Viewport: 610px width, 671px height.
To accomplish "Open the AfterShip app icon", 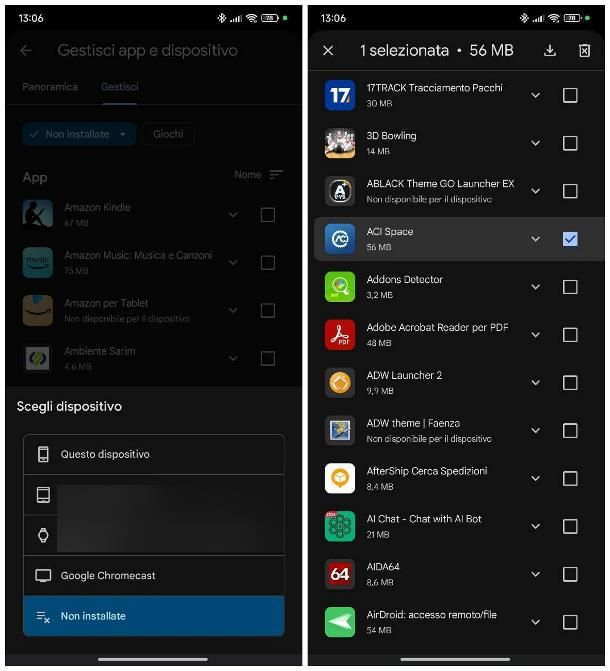I will 340,478.
